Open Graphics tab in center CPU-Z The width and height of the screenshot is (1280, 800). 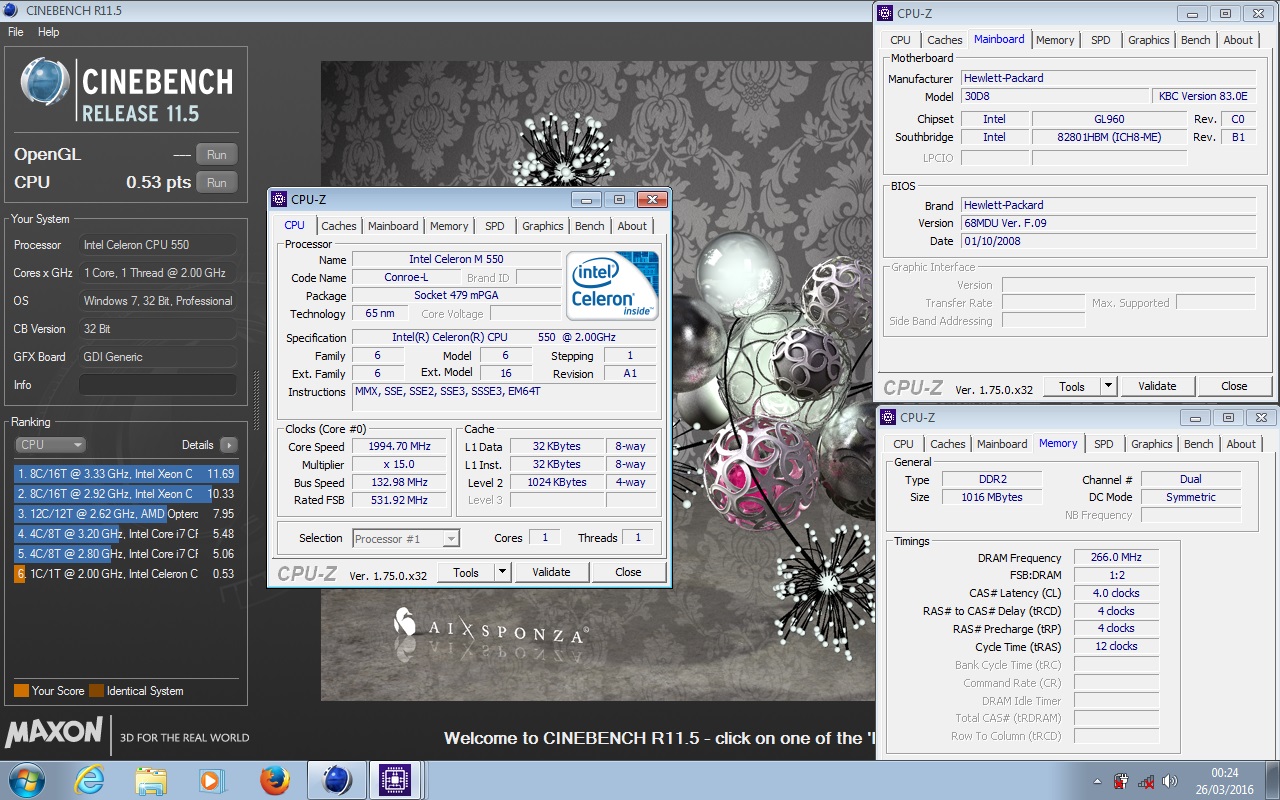[x=543, y=226]
